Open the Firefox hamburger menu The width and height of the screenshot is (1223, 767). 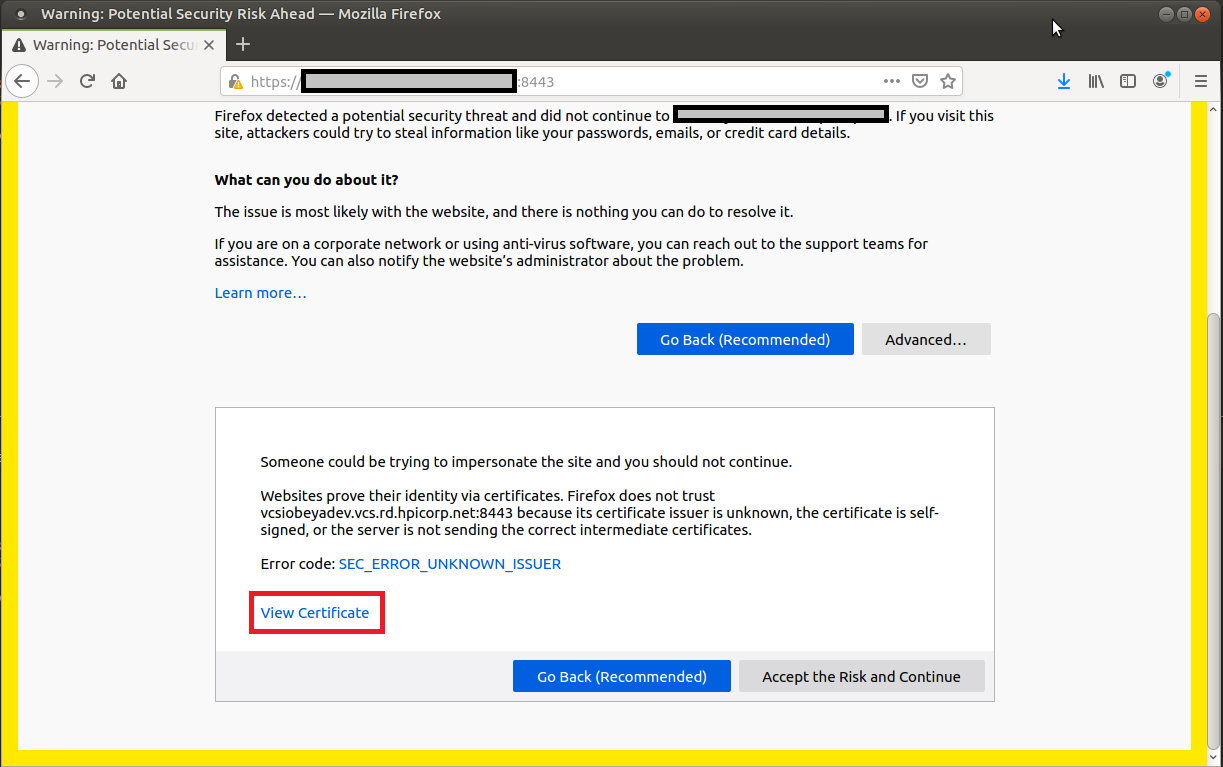click(x=1201, y=81)
